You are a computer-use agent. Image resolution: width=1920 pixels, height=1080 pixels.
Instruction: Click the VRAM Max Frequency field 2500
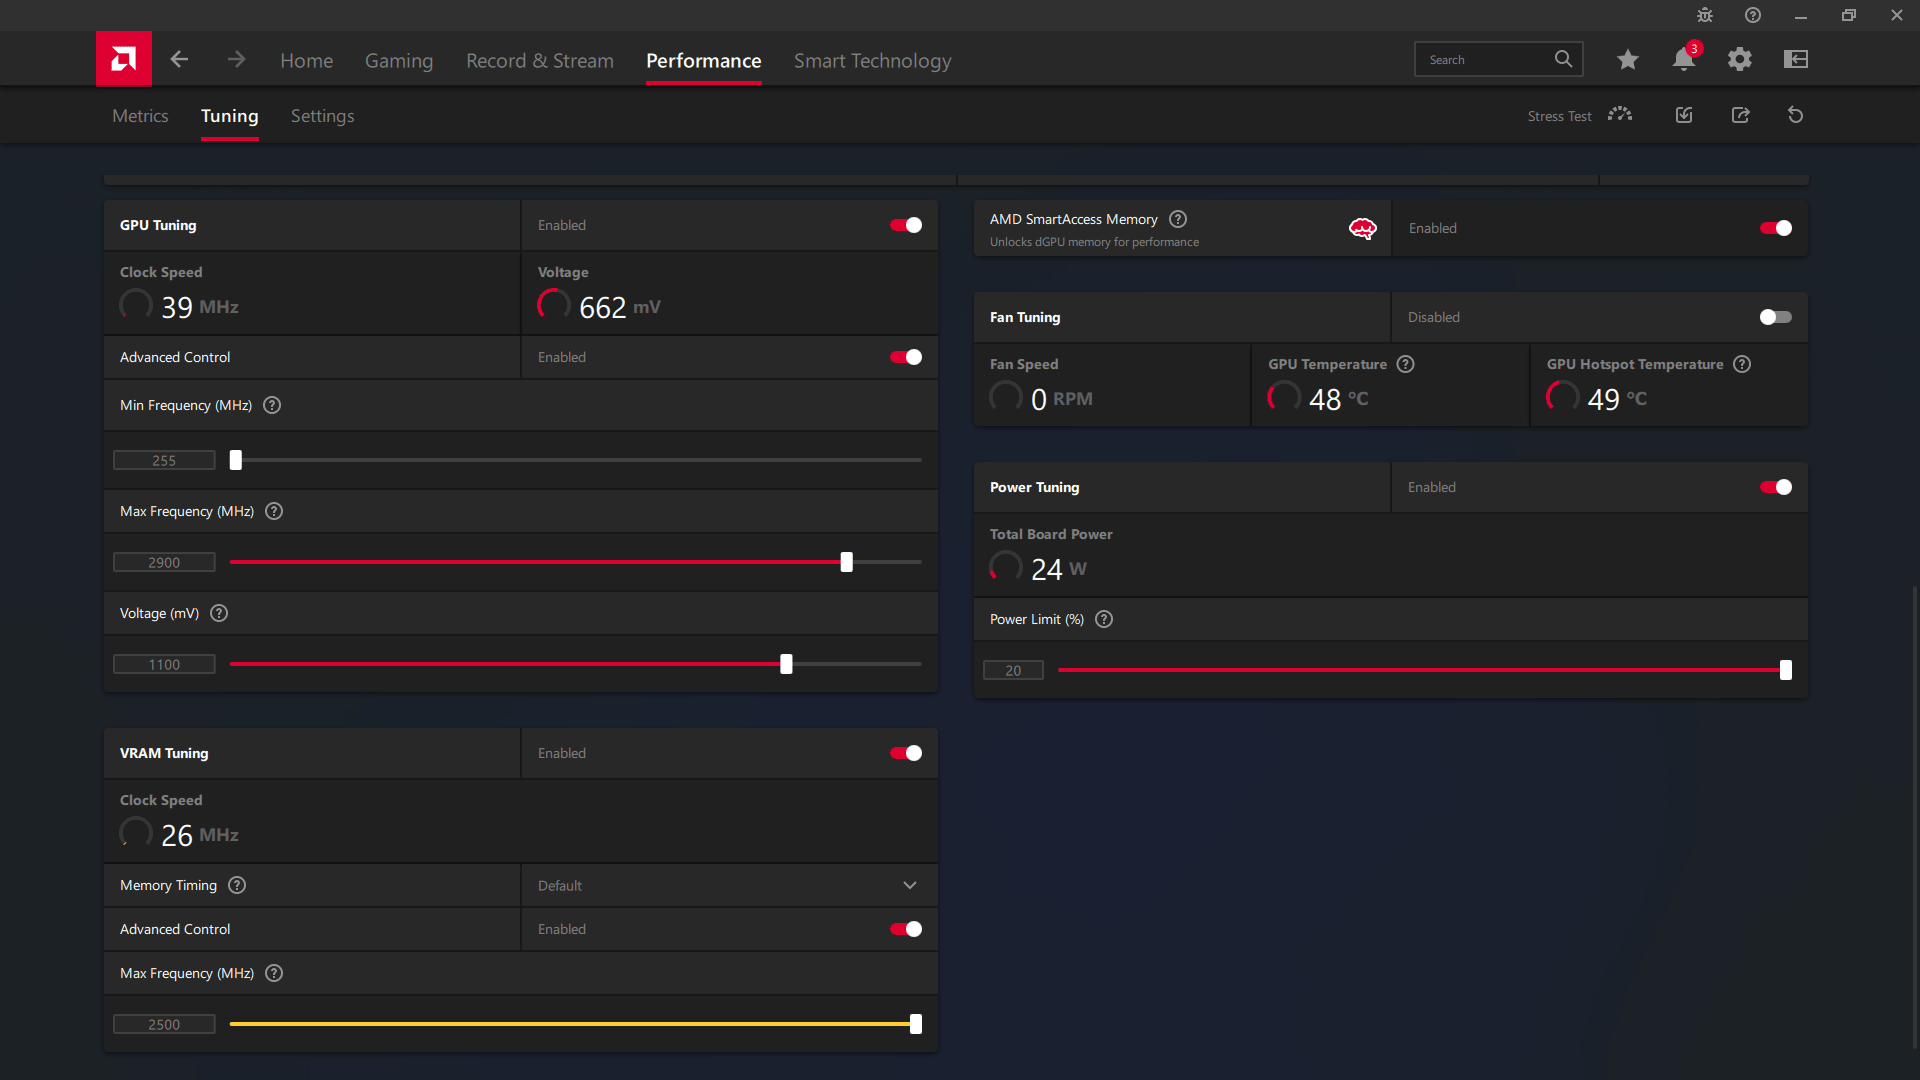coord(164,1024)
